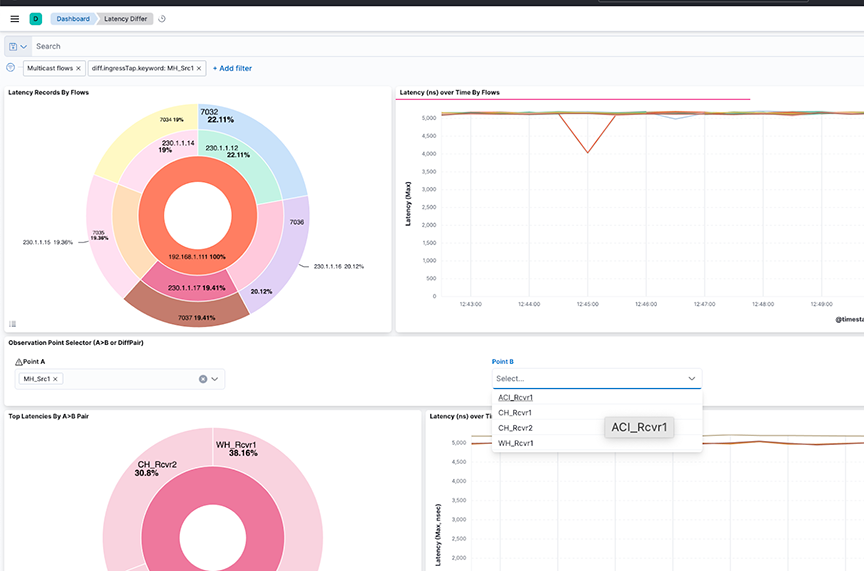Expand saved query dropdown chevron

[24, 47]
